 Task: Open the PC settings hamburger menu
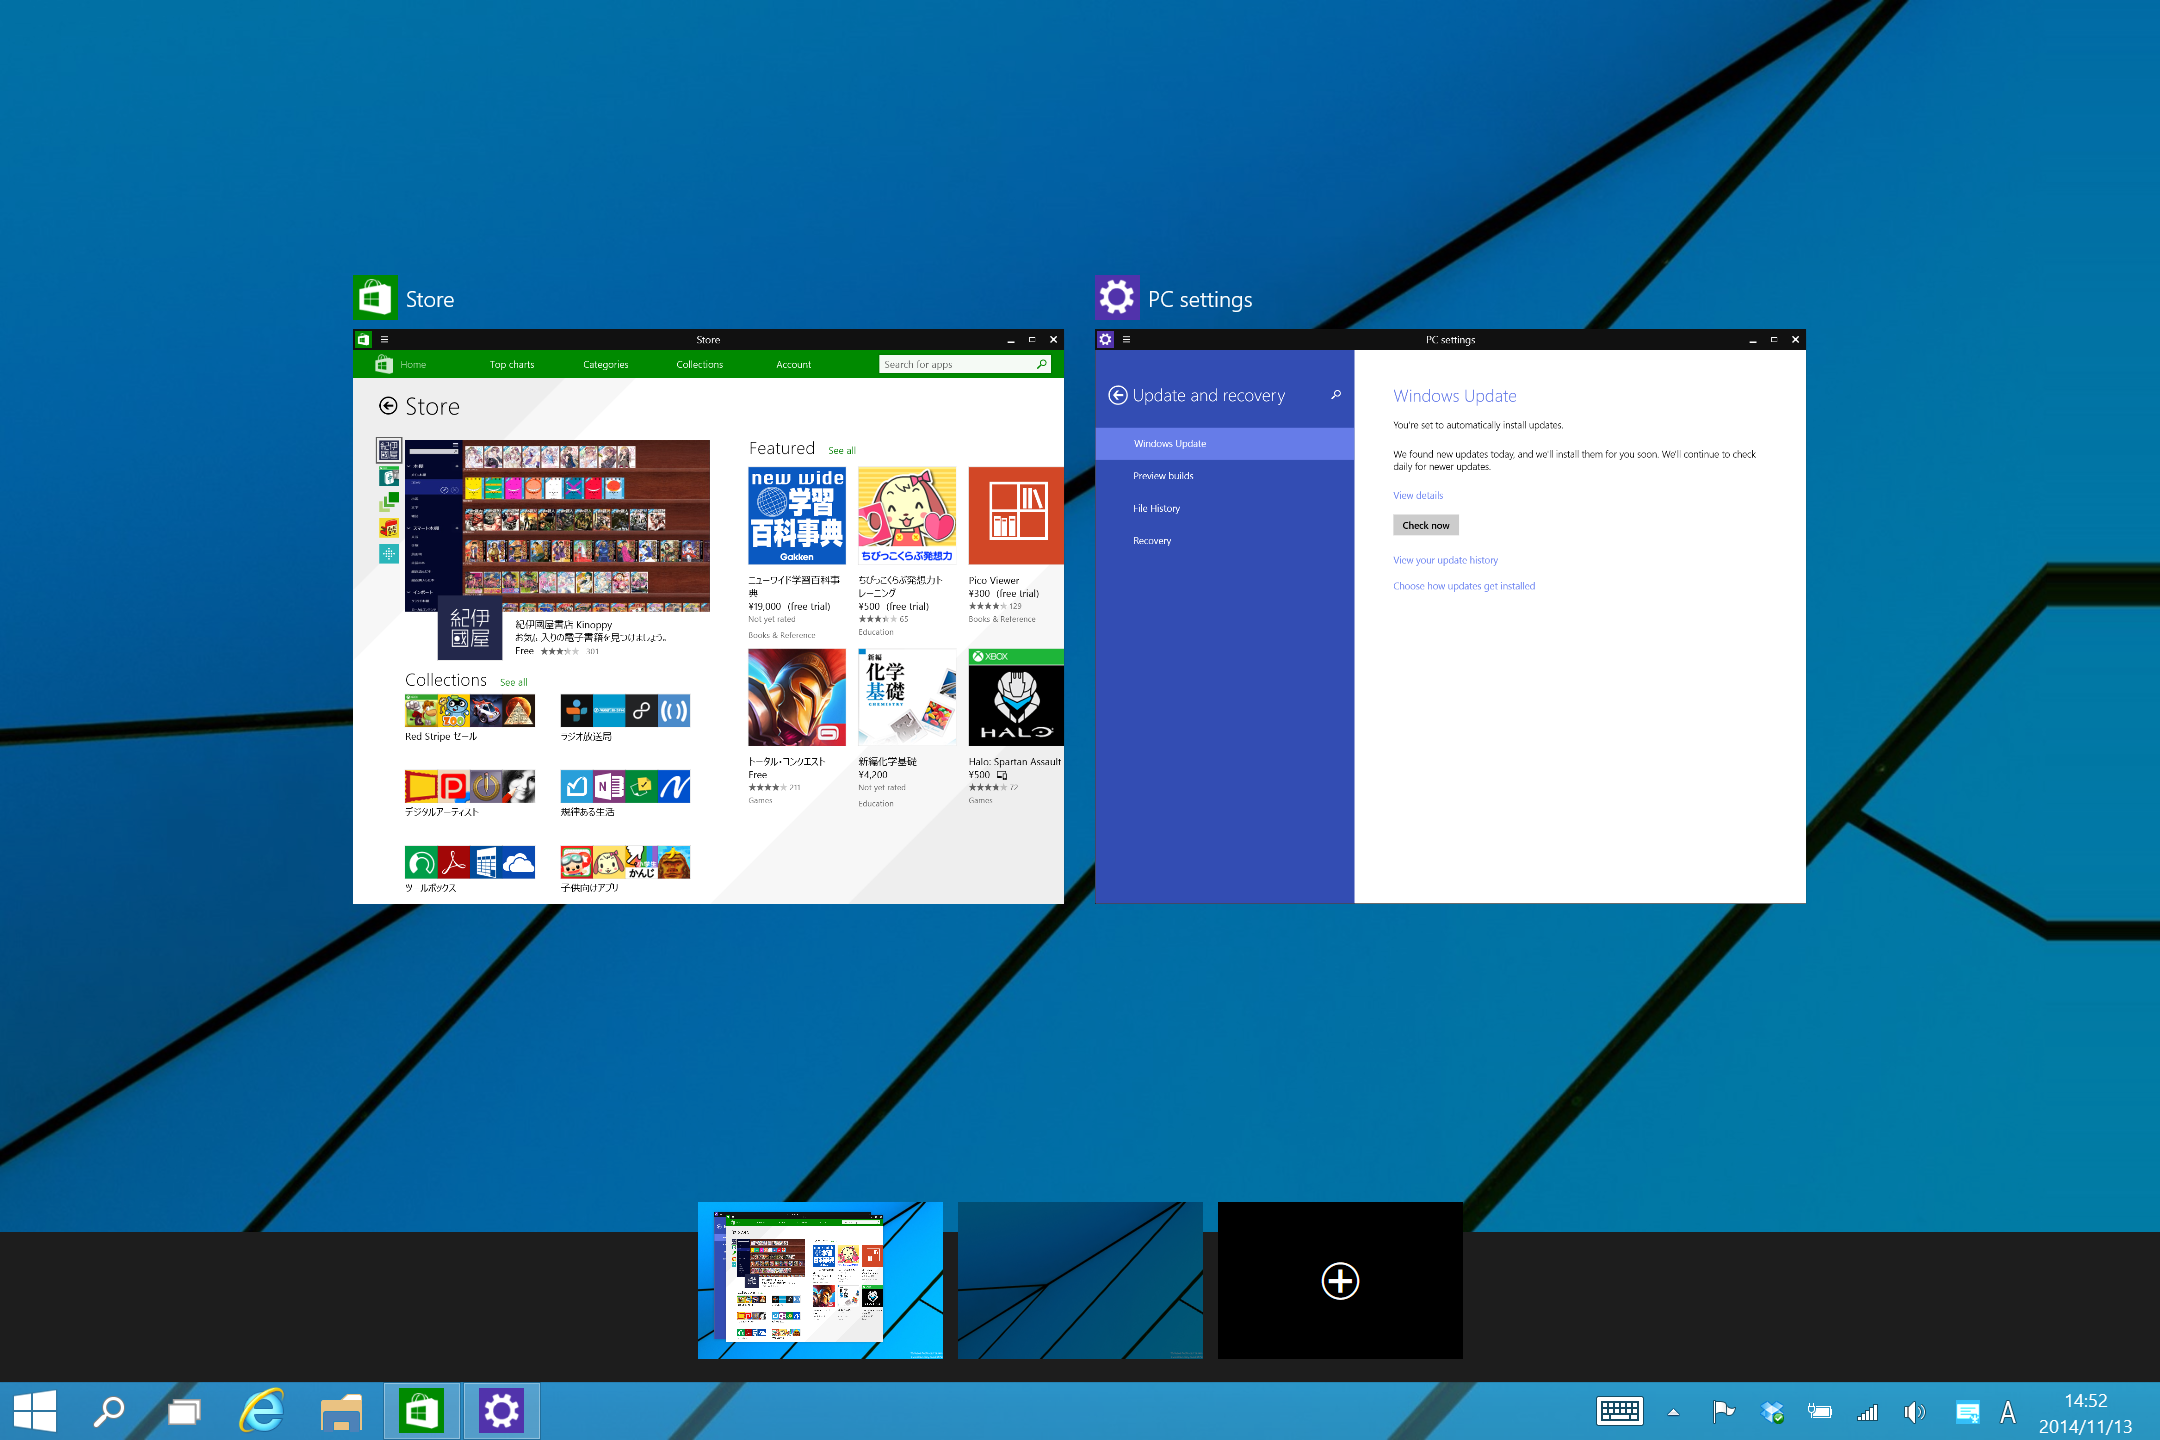point(1126,339)
